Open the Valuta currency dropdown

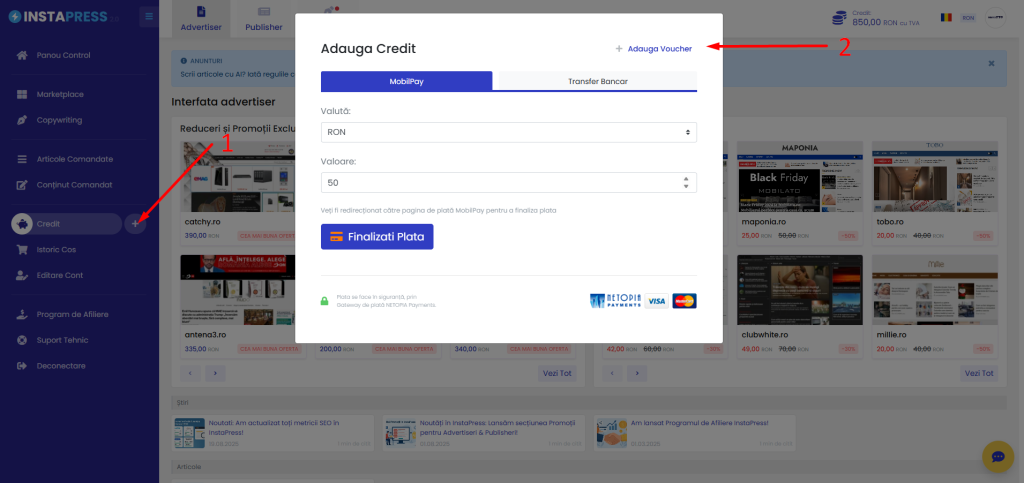click(508, 132)
